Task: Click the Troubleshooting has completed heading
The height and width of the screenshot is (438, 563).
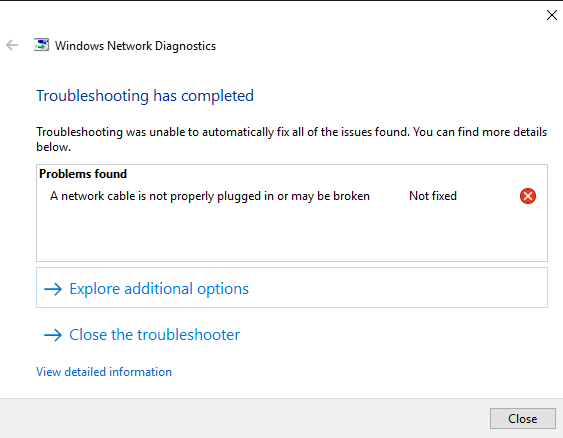Action: [x=145, y=96]
